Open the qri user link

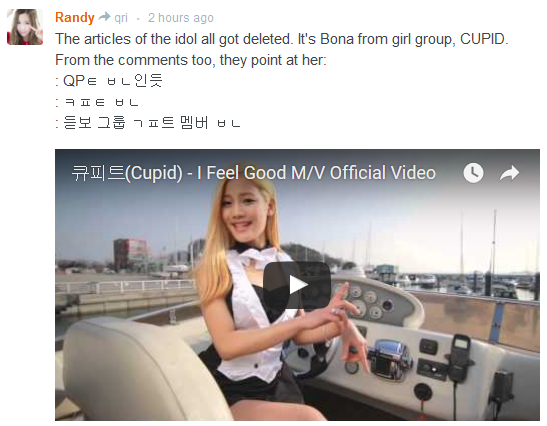[x=121, y=18]
